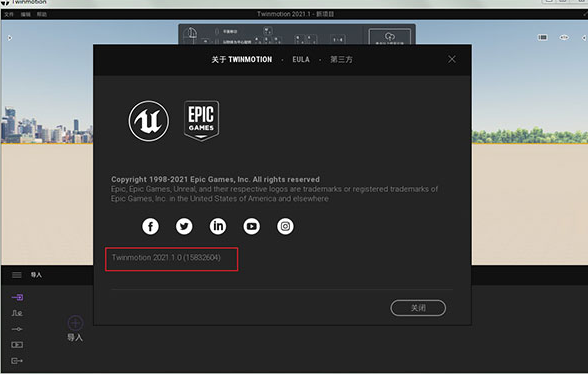Click the 关闭 button in dialog

418,308
